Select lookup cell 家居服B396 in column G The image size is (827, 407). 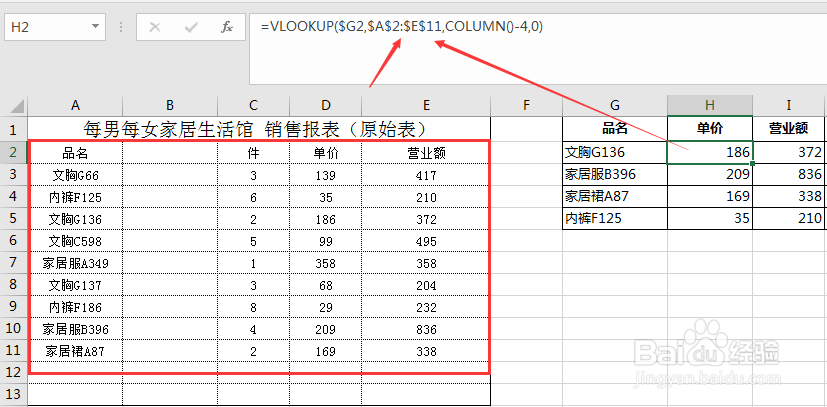pos(615,175)
